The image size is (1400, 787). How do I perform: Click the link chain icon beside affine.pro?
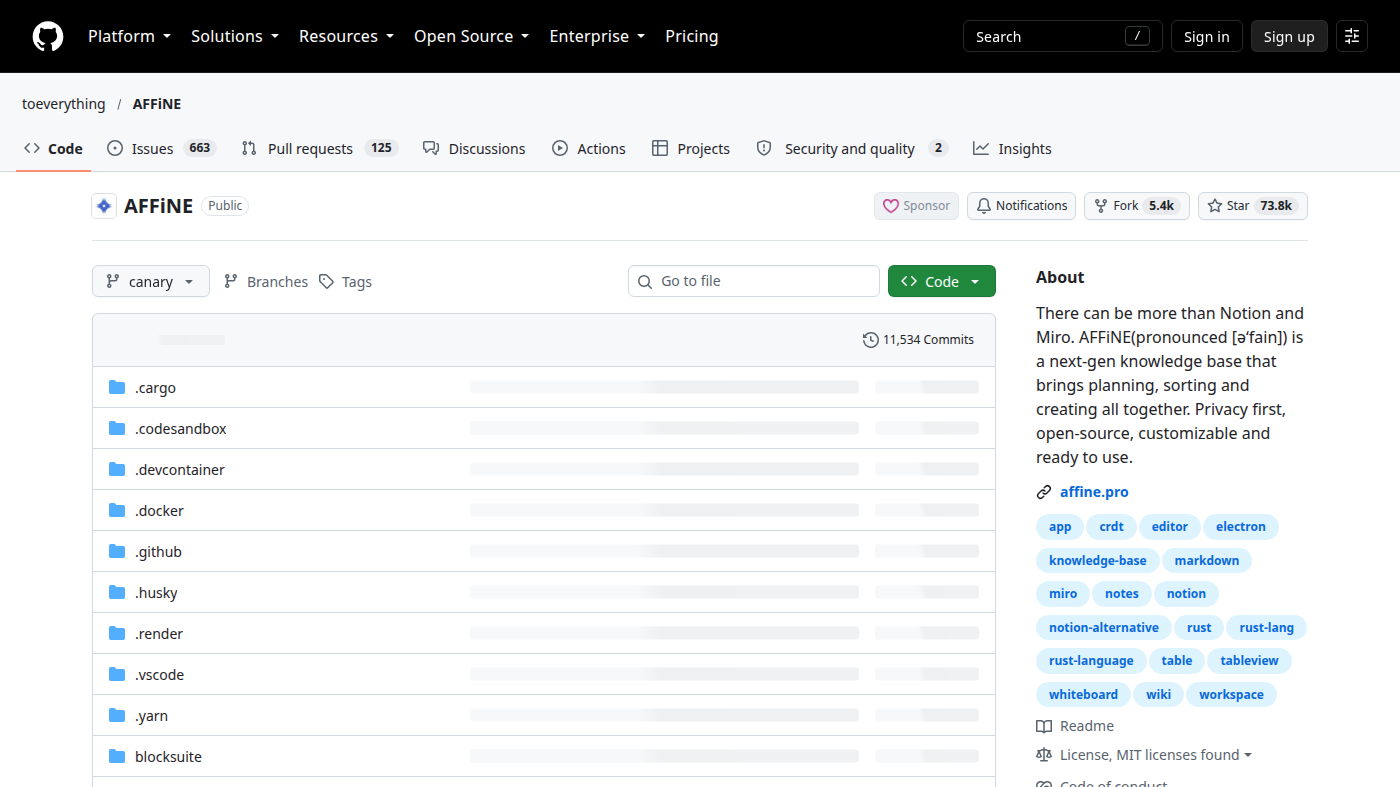coord(1044,492)
